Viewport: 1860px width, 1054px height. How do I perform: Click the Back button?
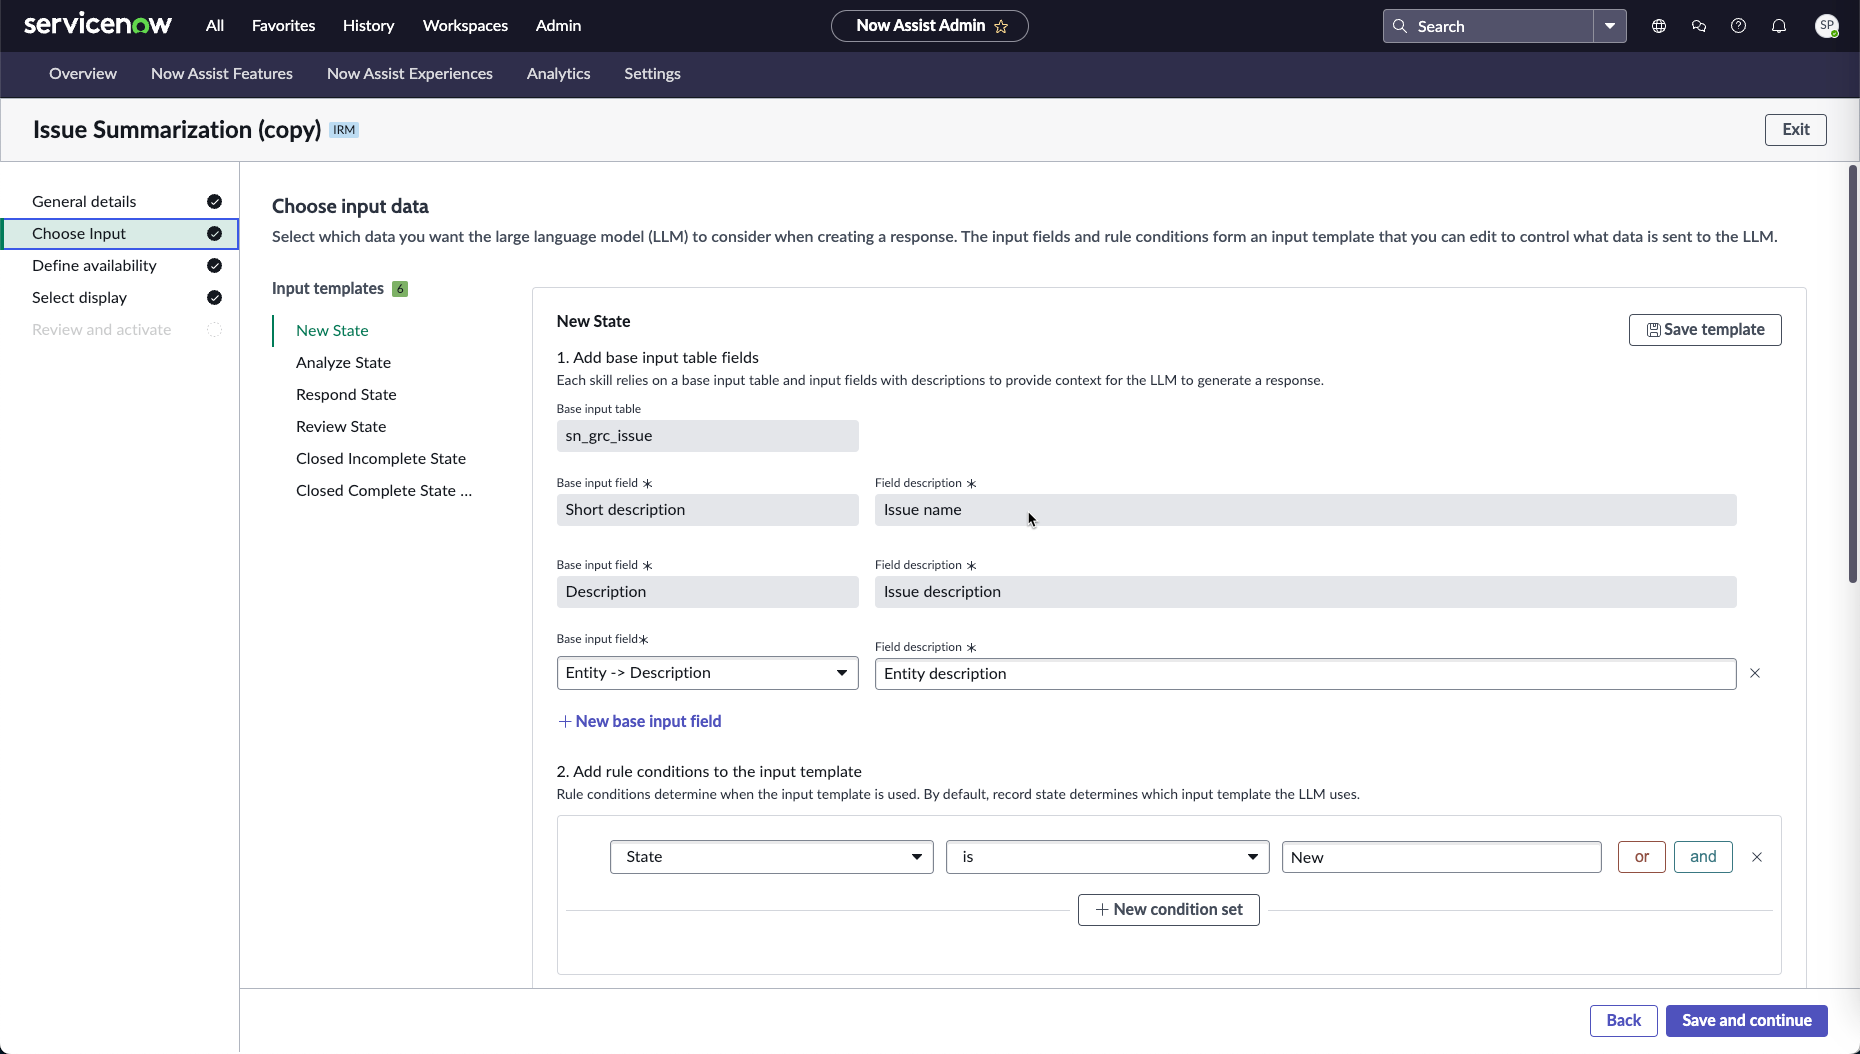pyautogui.click(x=1623, y=1021)
